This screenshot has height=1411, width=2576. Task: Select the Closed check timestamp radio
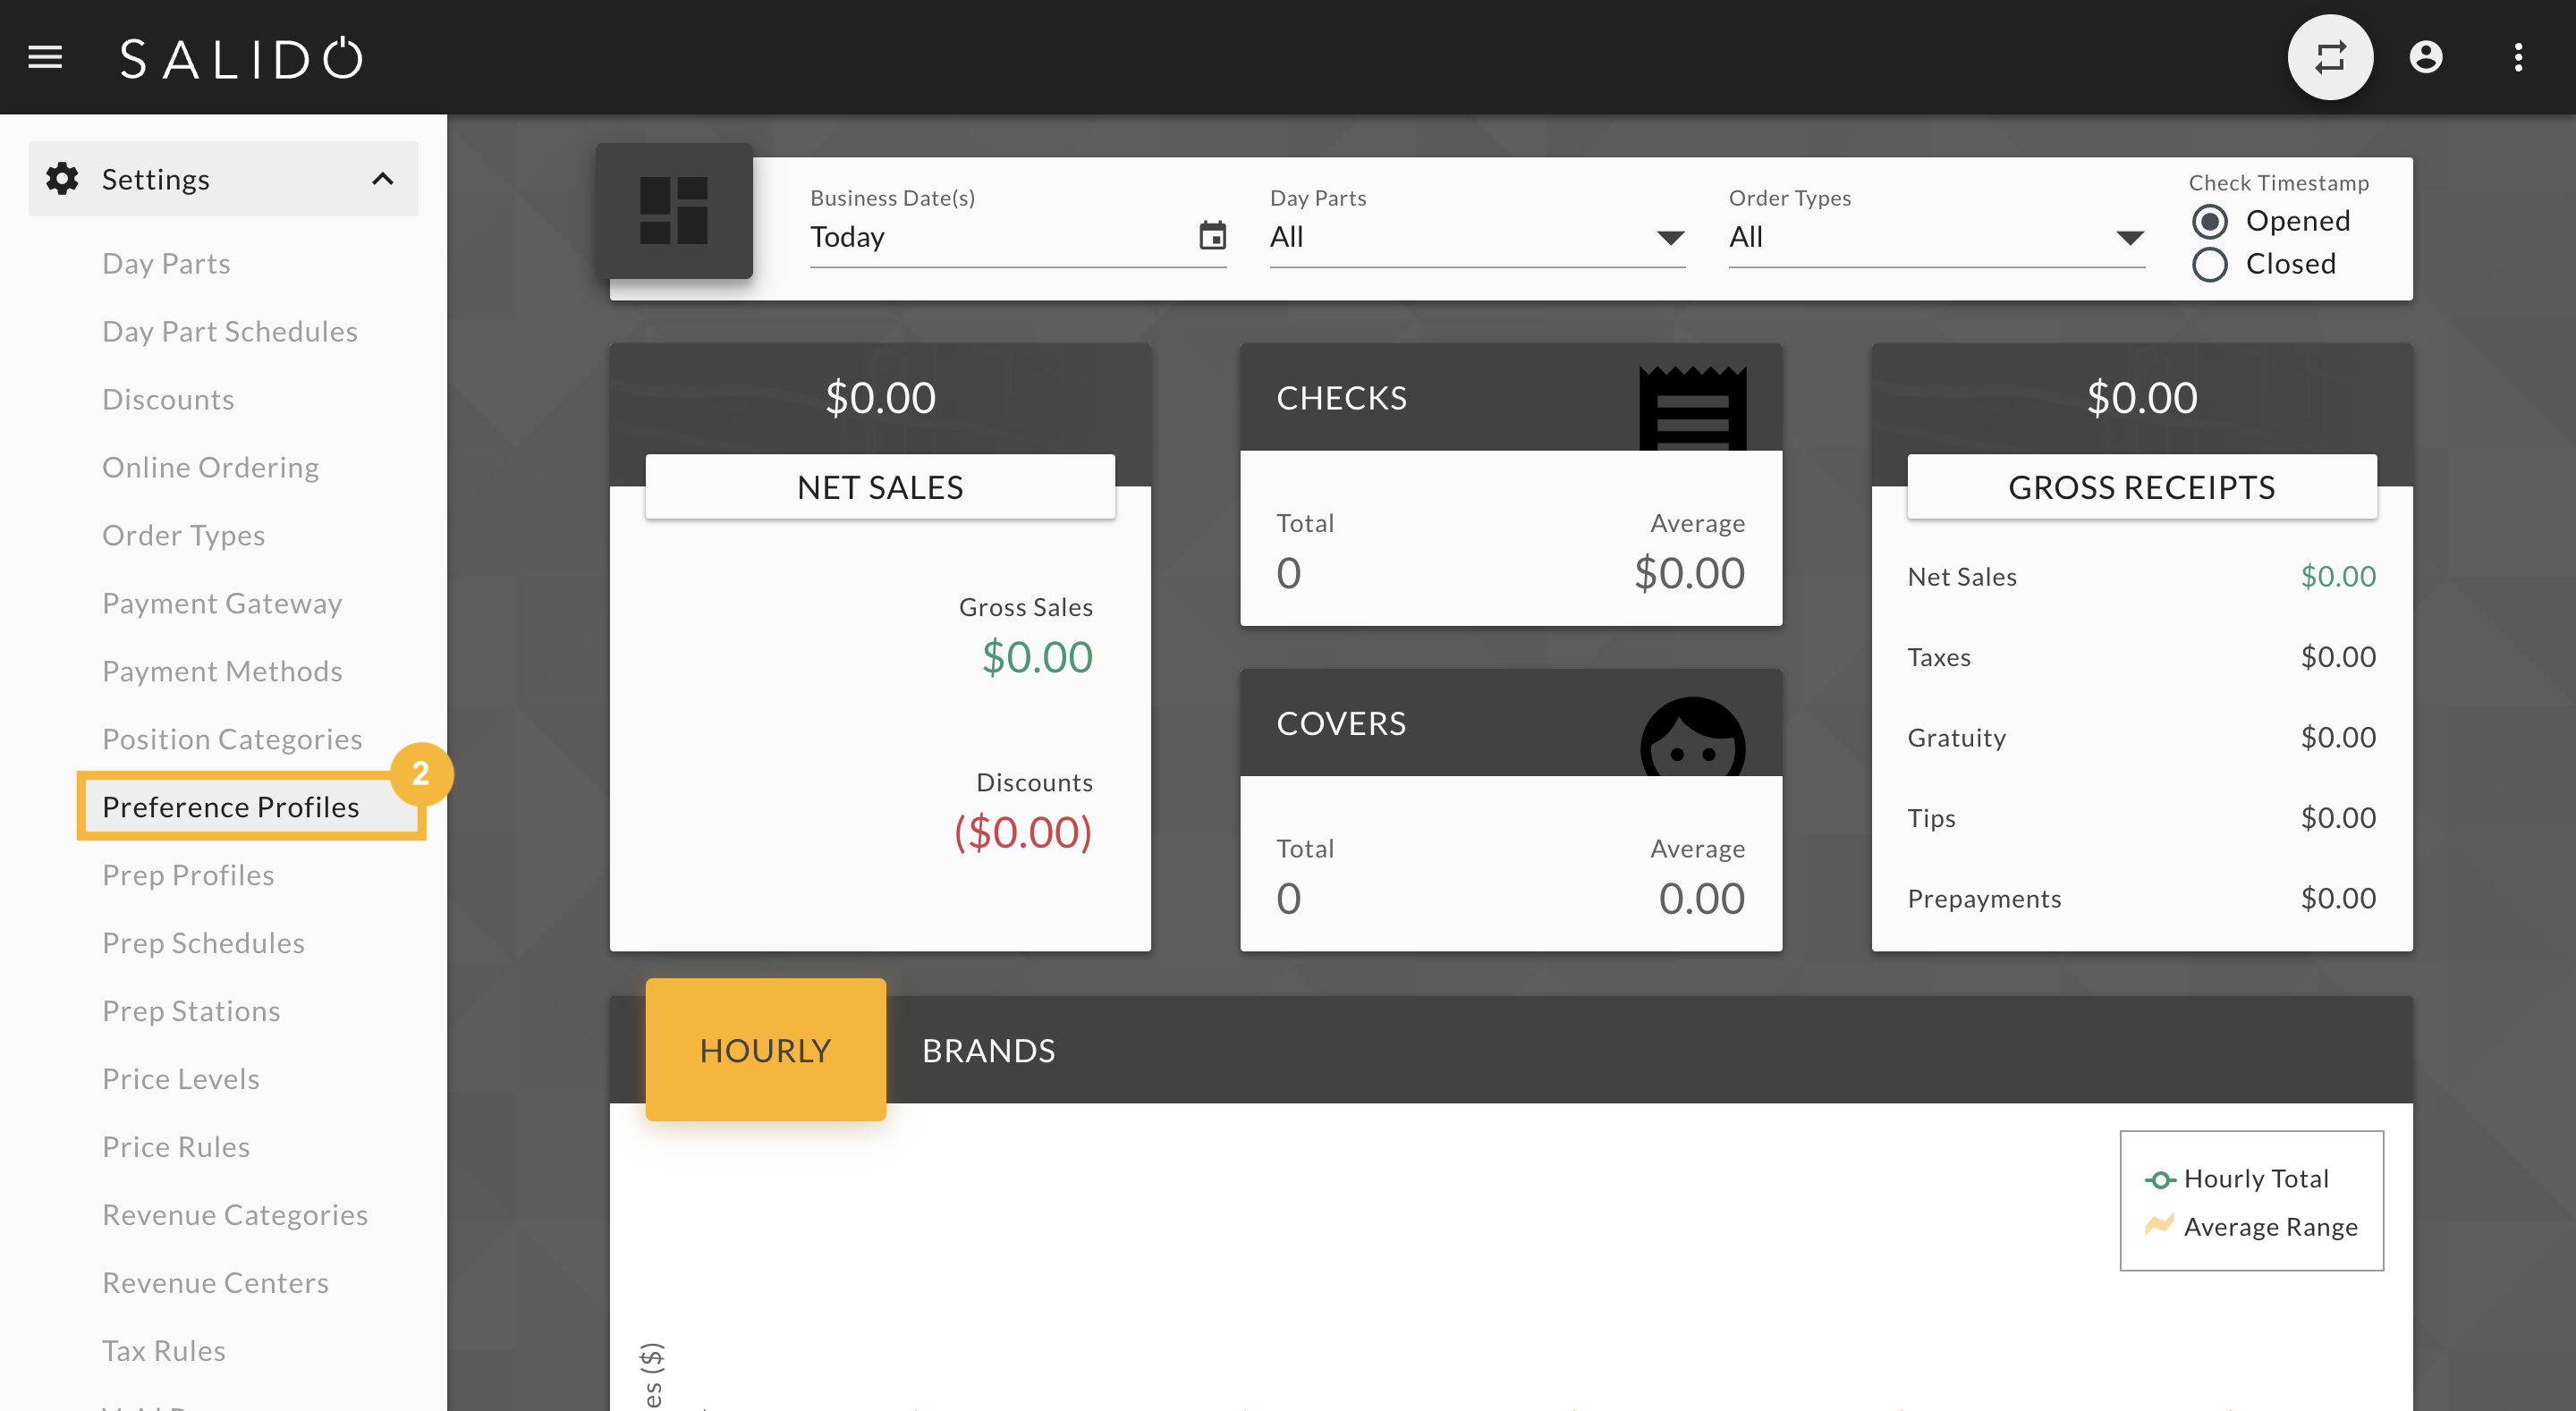[x=2209, y=264]
